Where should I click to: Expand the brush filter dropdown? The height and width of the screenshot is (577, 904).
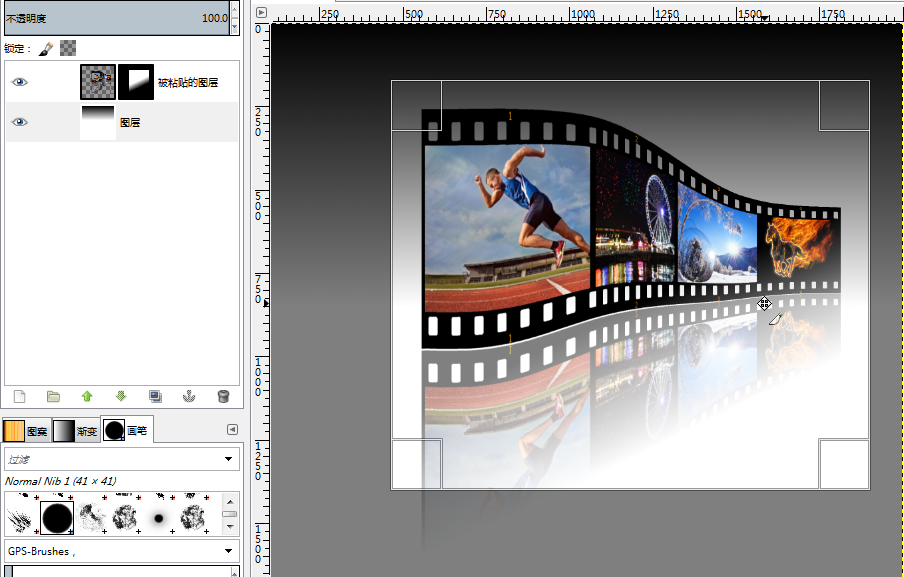pyautogui.click(x=228, y=459)
